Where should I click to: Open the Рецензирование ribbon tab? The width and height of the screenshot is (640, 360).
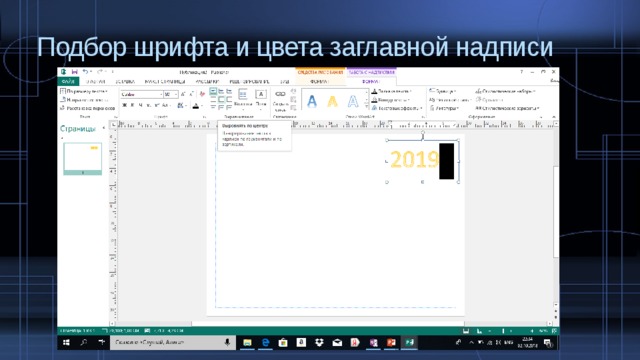click(x=249, y=82)
